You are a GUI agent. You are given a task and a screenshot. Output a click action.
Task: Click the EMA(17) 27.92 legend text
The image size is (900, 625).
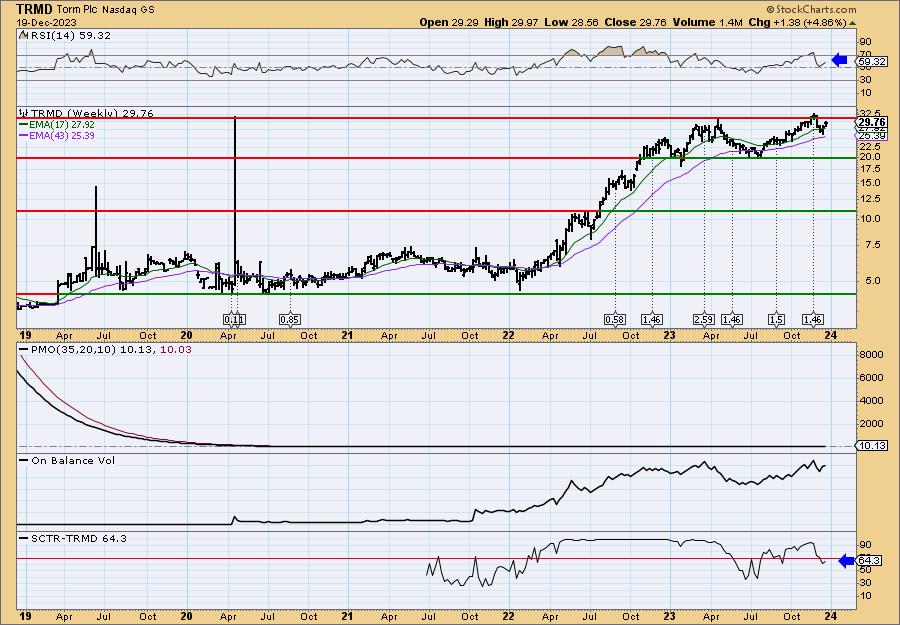coord(63,125)
